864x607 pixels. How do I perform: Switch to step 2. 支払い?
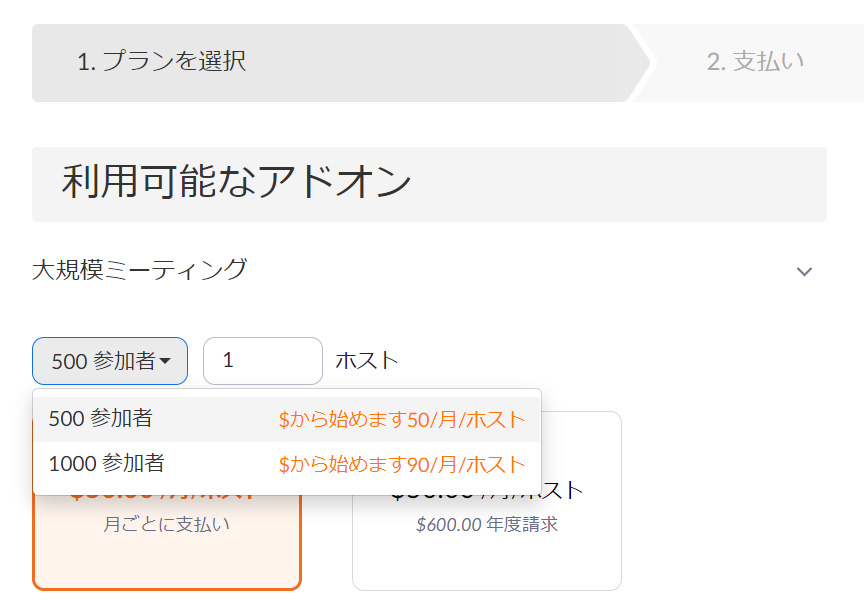click(x=755, y=62)
